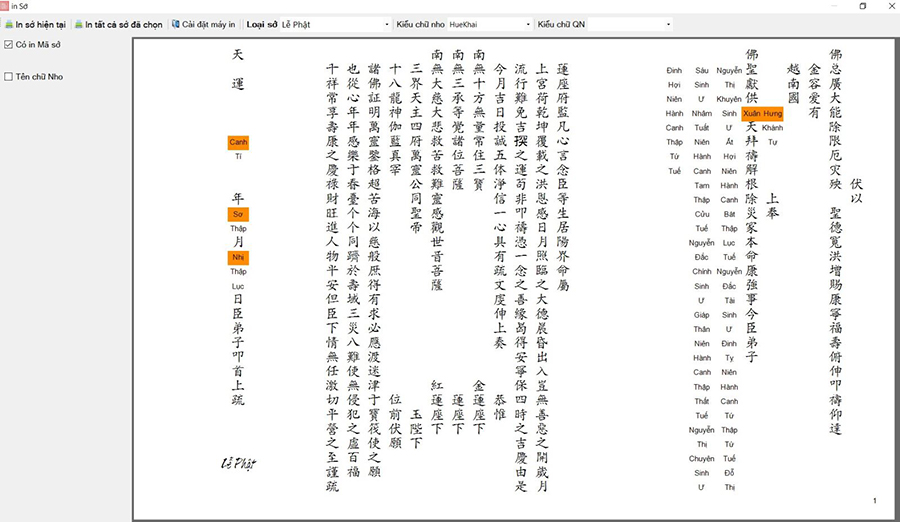Click the 'Tí' text under Canh
This screenshot has width=900, height=522.
point(238,156)
